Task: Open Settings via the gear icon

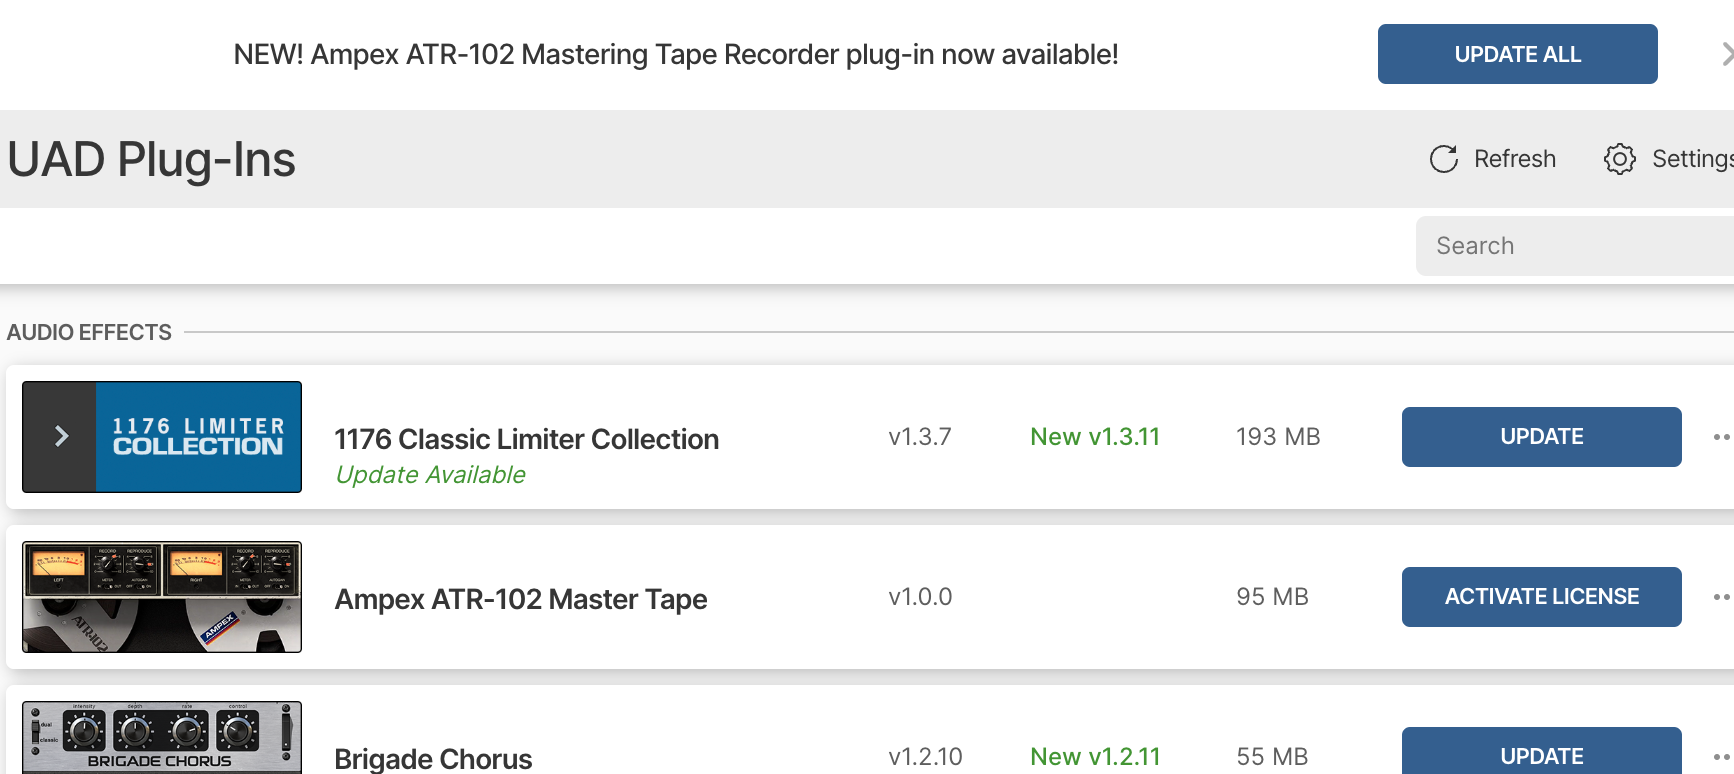Action: (x=1619, y=159)
